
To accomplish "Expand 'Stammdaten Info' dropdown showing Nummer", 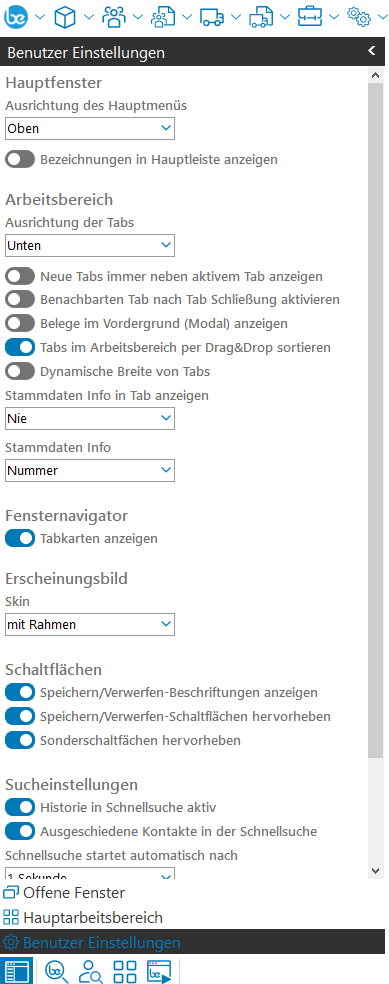I will click(90, 470).
